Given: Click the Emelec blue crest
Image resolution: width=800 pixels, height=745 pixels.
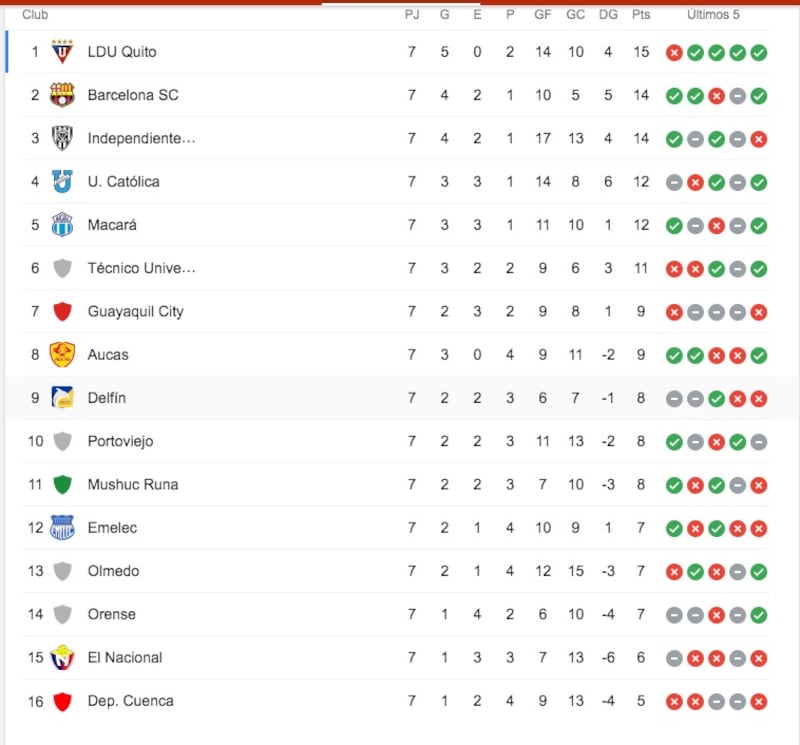Looking at the screenshot, I should click(62, 528).
